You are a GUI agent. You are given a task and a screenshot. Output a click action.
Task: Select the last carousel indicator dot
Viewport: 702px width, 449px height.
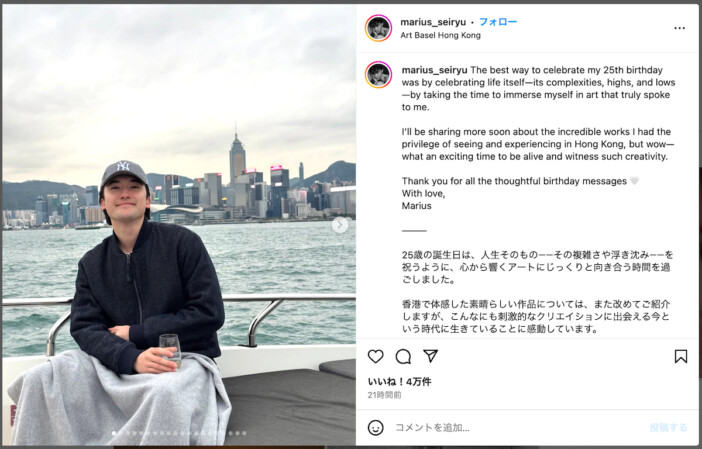[244, 433]
